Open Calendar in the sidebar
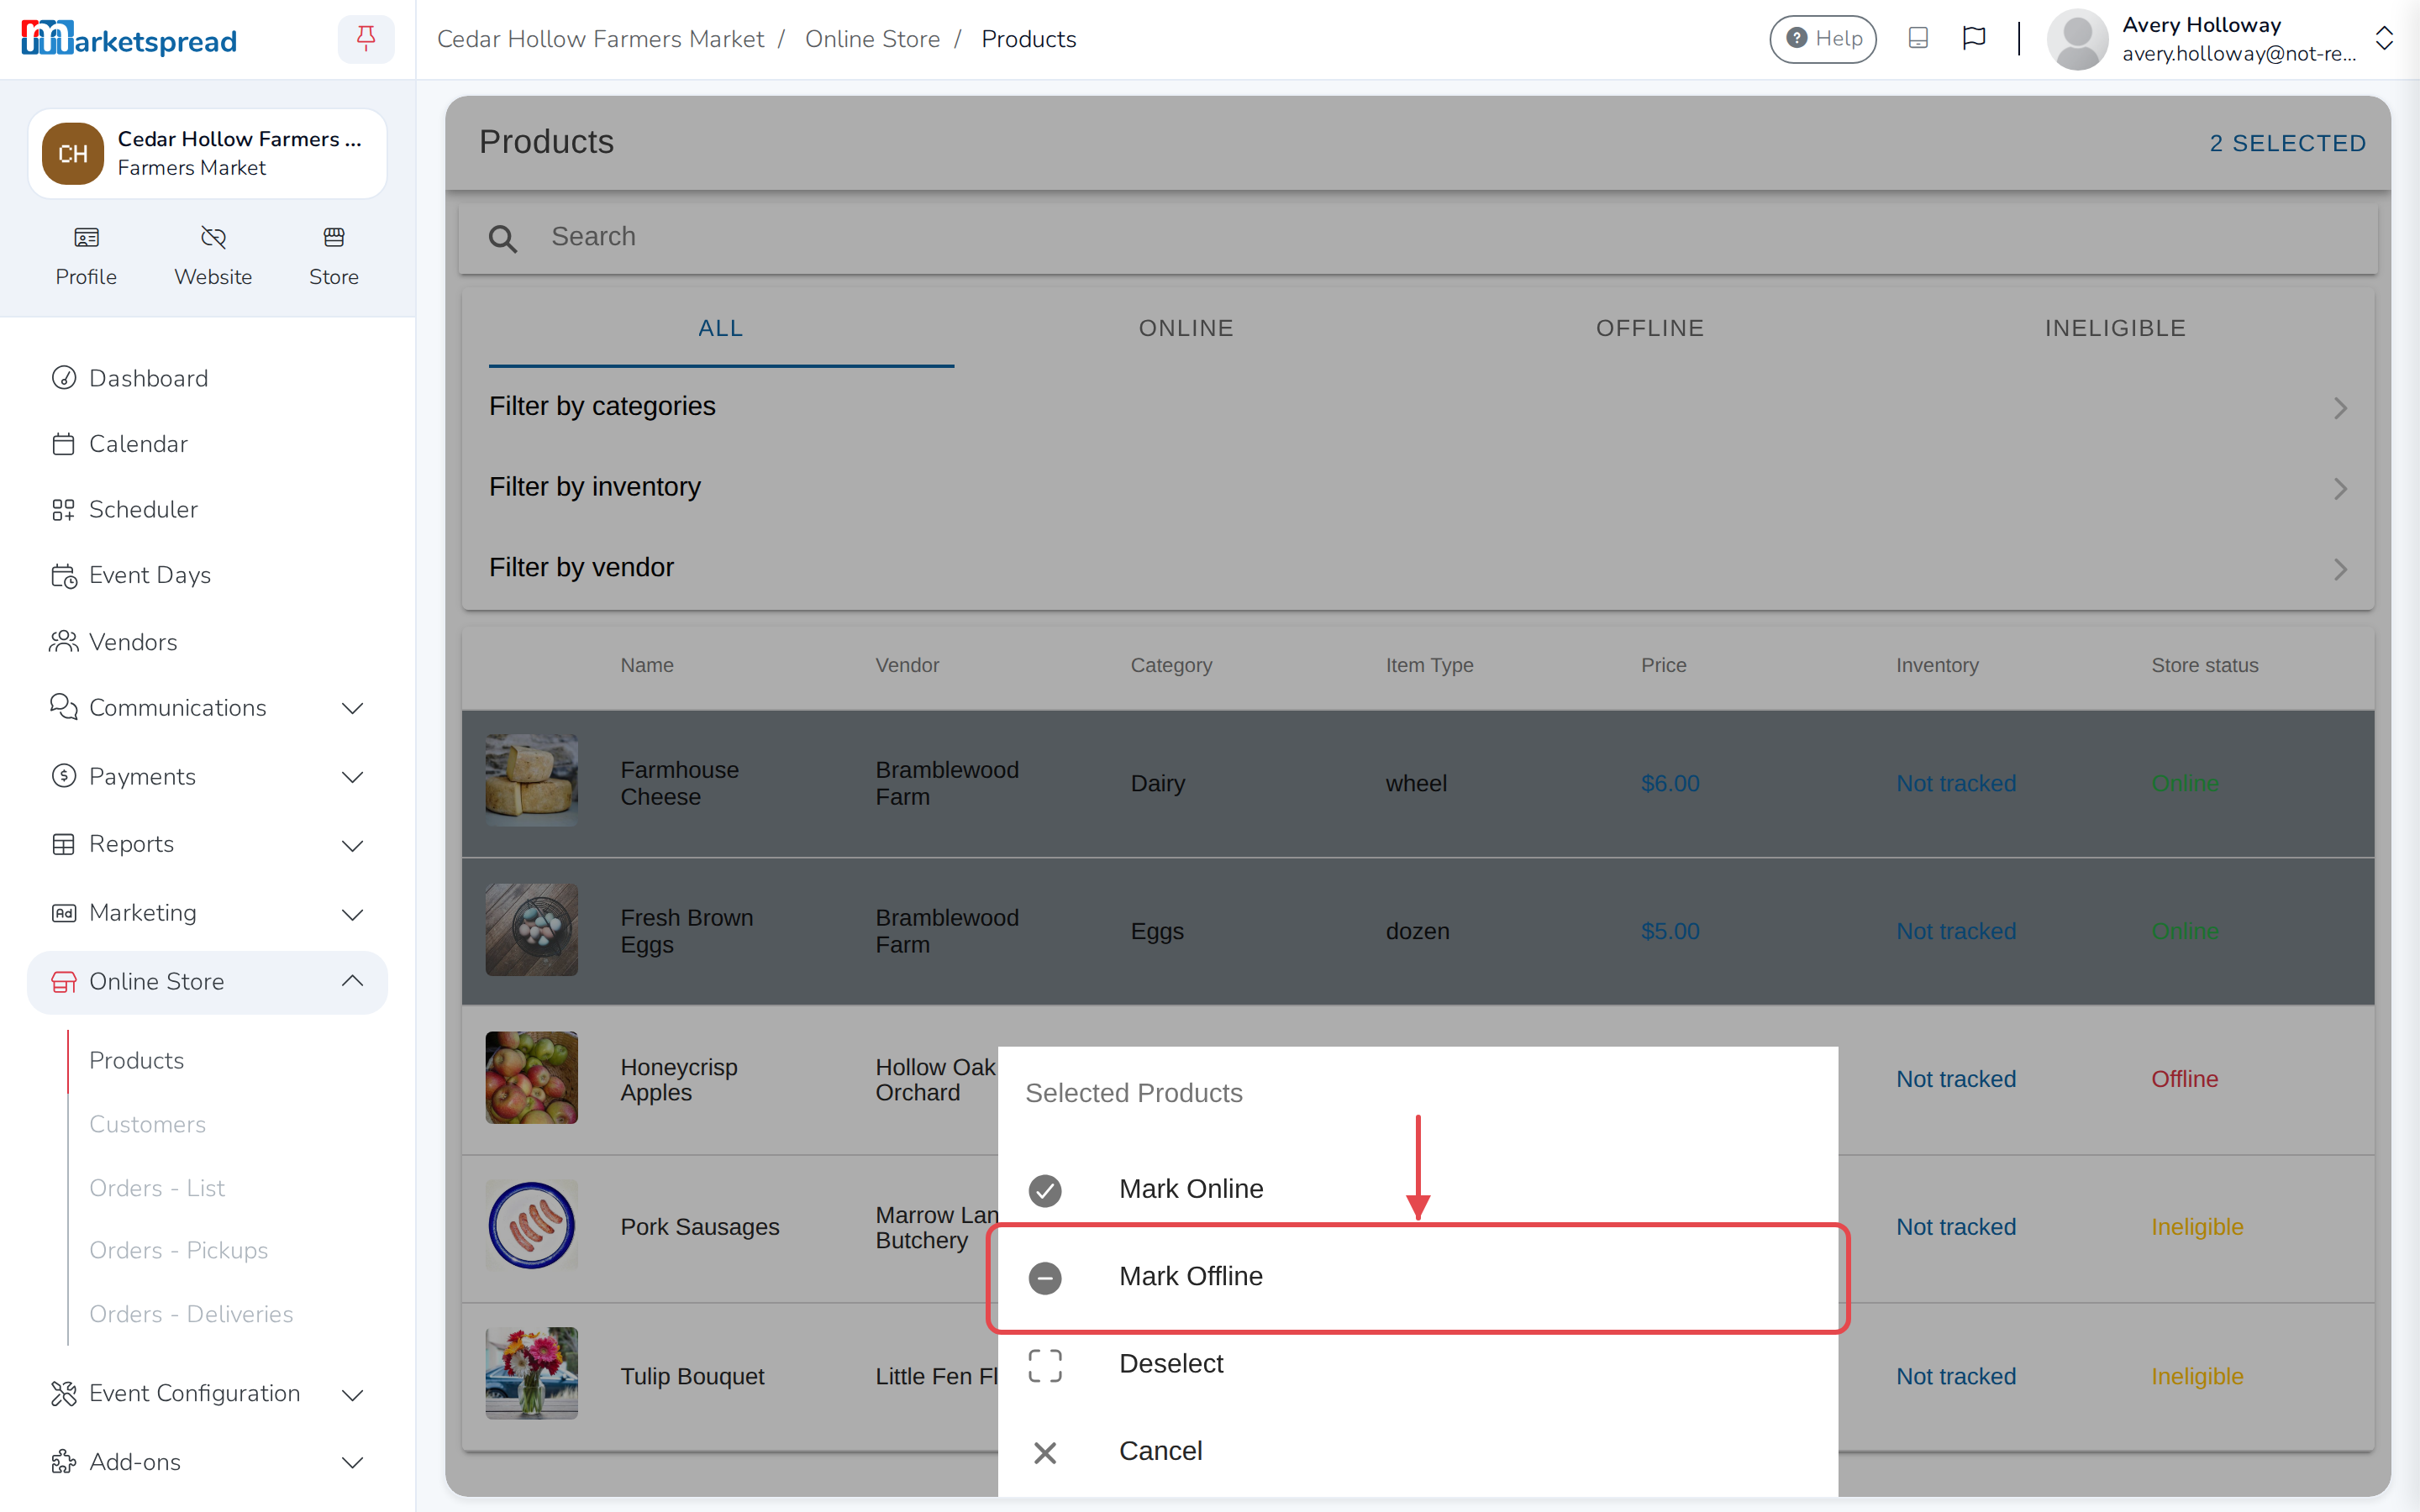Image resolution: width=2420 pixels, height=1512 pixels. coord(207,444)
